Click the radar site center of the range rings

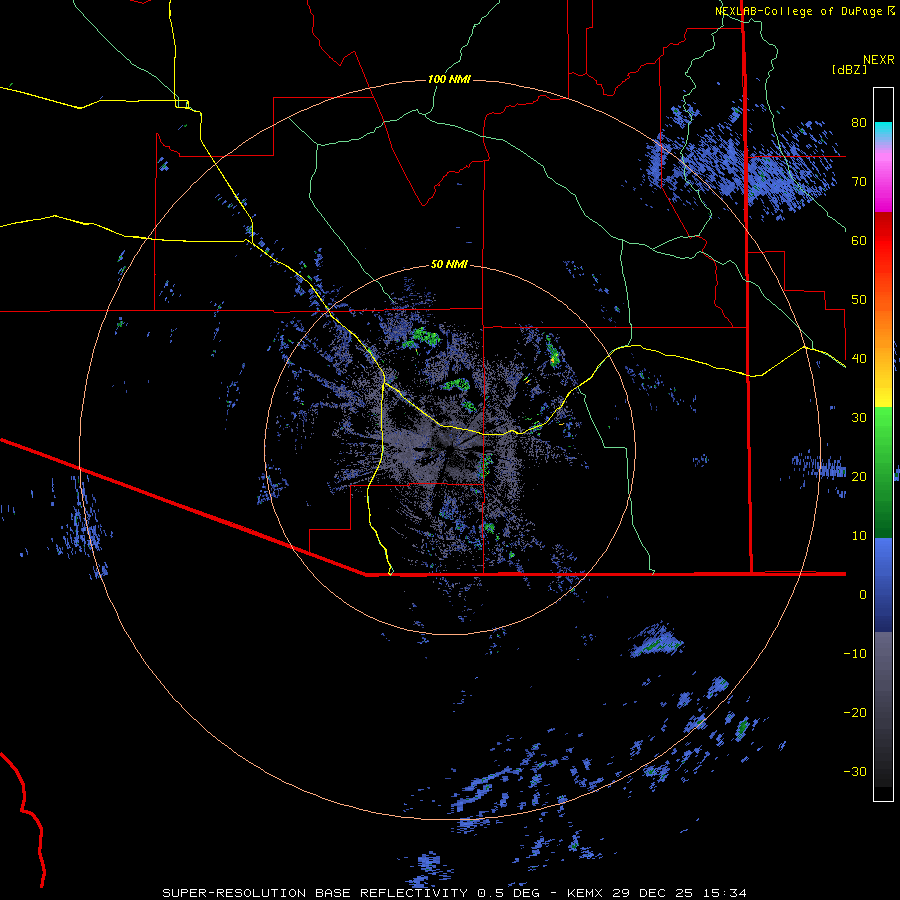pos(449,449)
